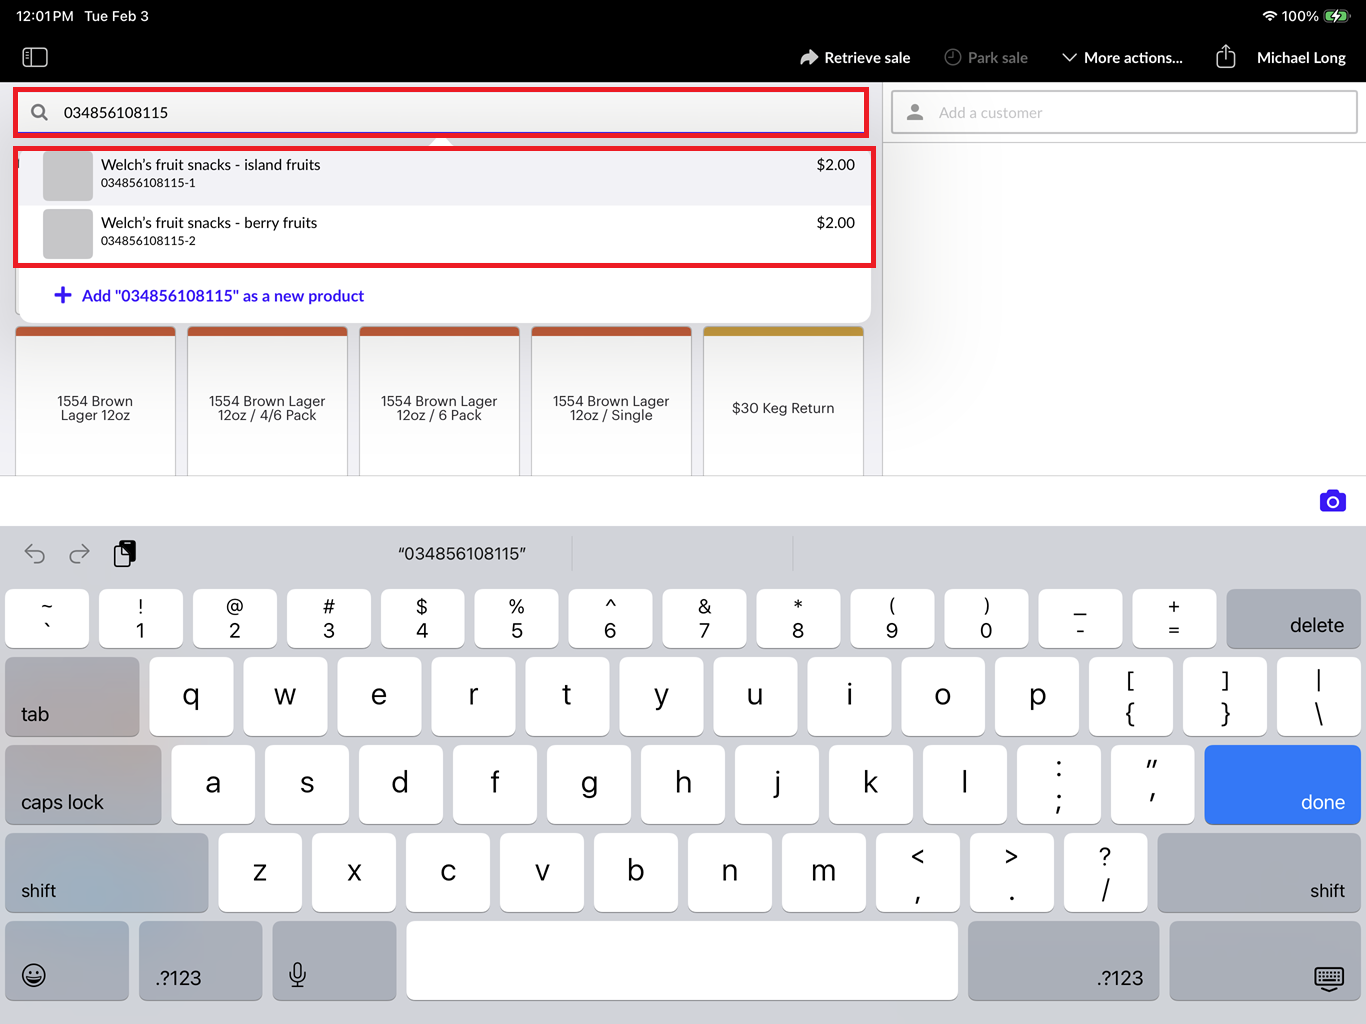Select Welch's fruit snacks island fruits result
This screenshot has height=1024, width=1366.
point(445,177)
